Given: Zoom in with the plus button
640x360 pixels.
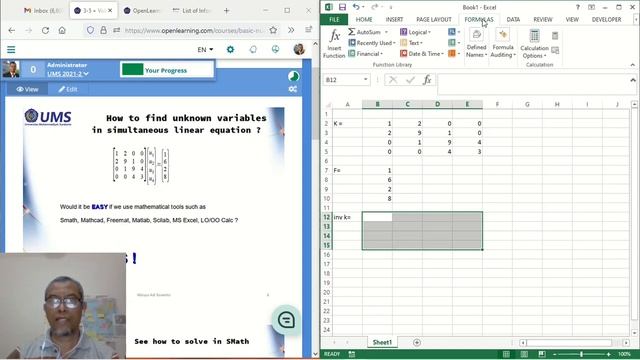Looking at the screenshot, I should (608, 354).
